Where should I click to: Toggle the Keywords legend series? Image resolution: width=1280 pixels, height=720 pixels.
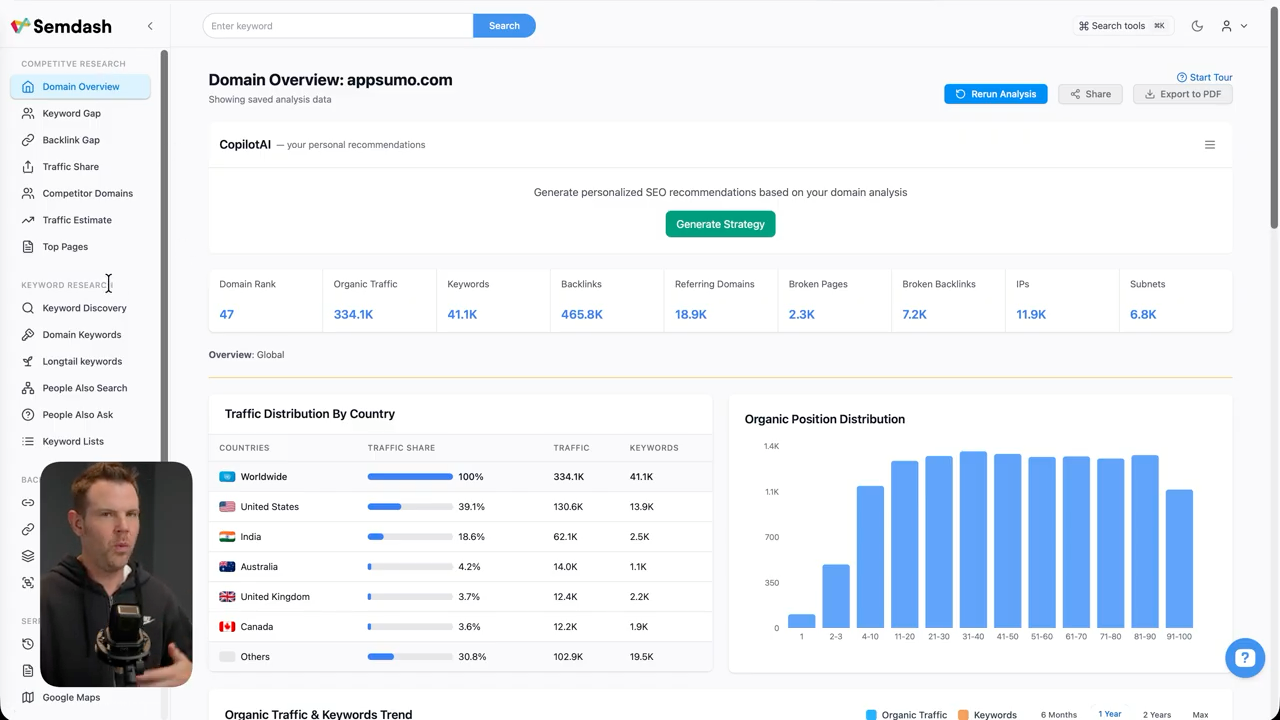click(987, 715)
